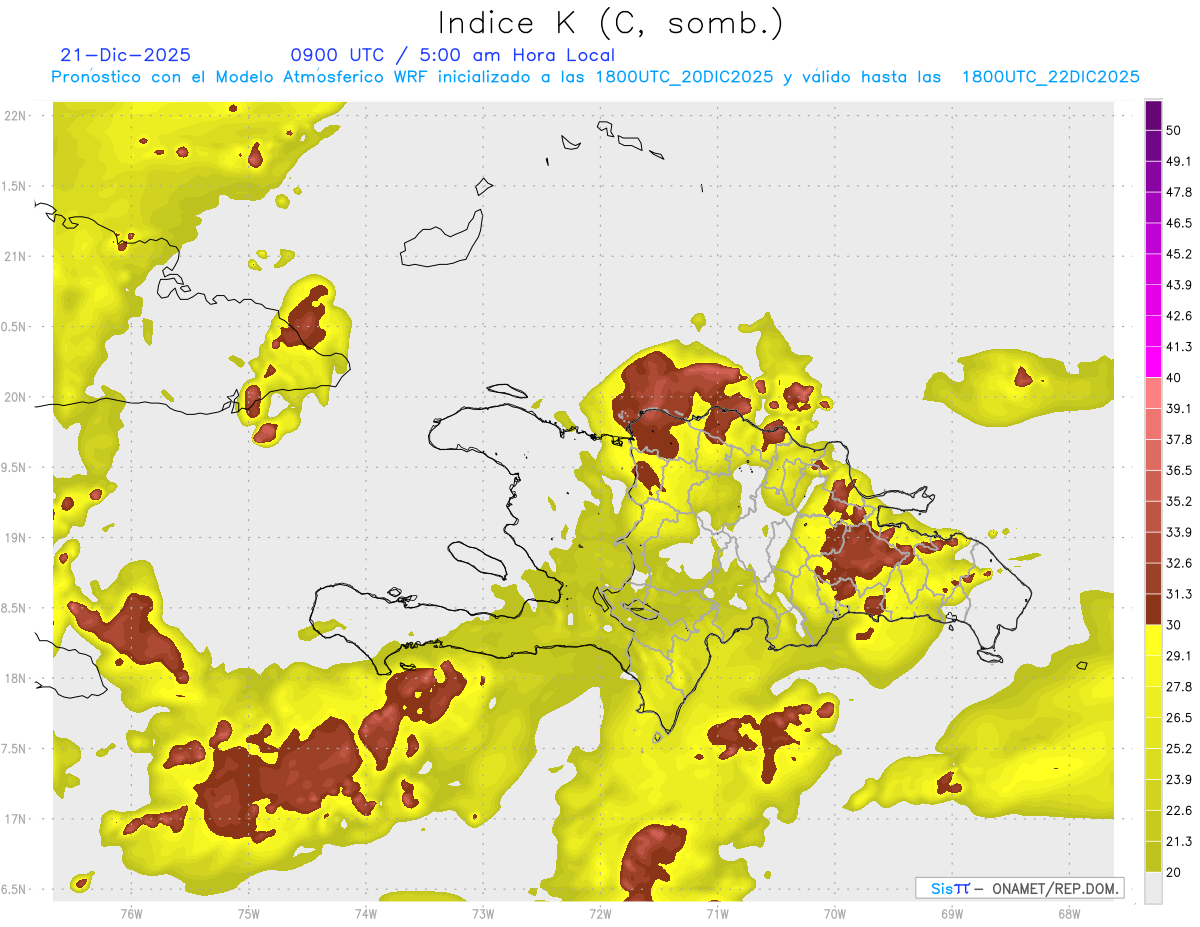This screenshot has height=927, width=1200.
Task: Click the init time "1800UTC_20DIC2025"
Action: click(x=684, y=77)
